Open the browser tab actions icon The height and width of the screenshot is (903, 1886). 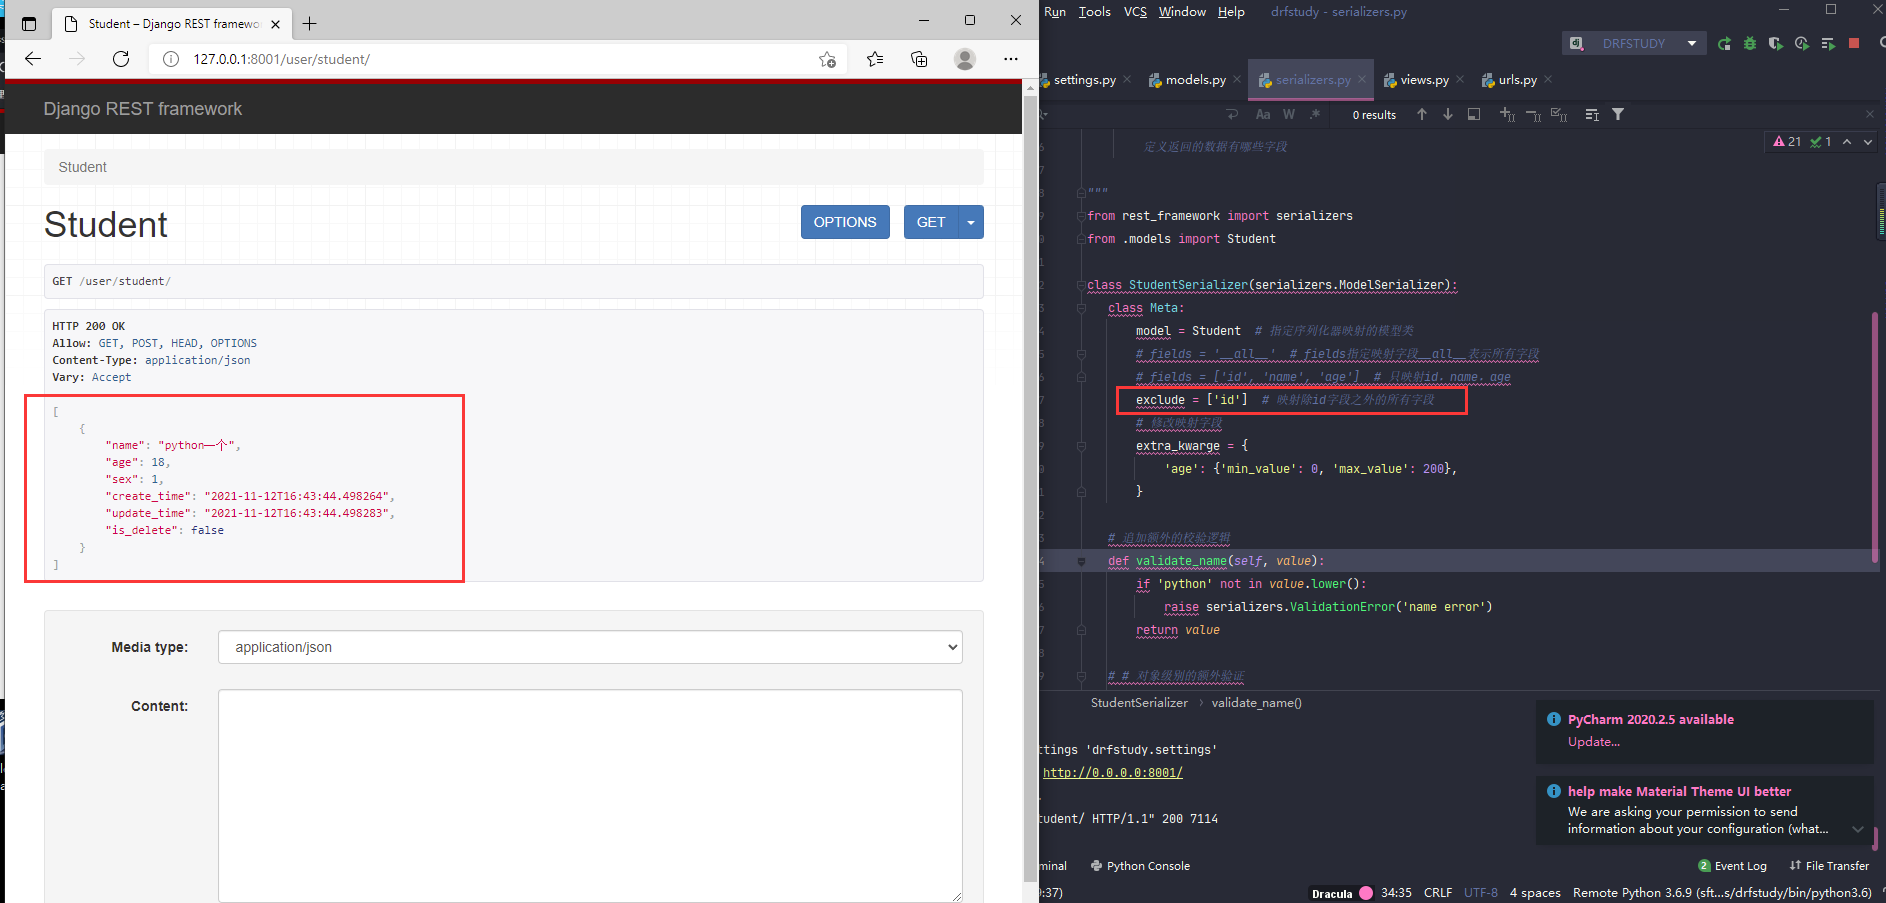pyautogui.click(x=29, y=23)
